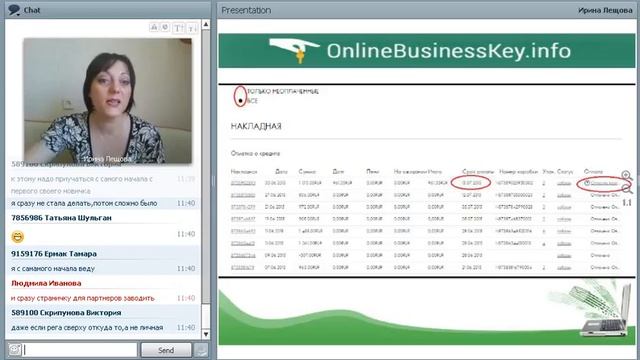640x360 pixels.
Task: Click the OnlineBusinessKey.info hand-and-key logo
Action: tap(295, 50)
